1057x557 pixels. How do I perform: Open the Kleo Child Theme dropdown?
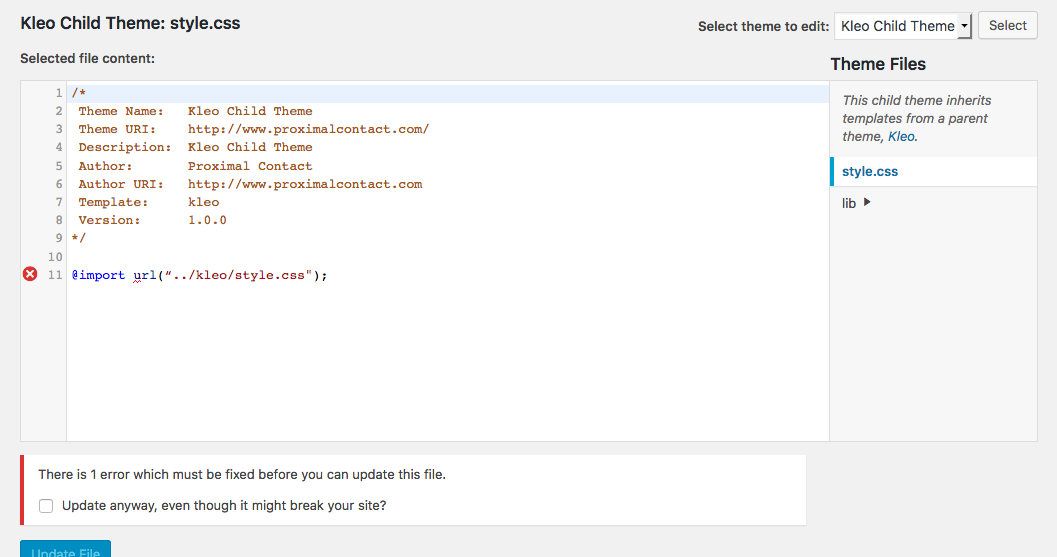[x=903, y=26]
